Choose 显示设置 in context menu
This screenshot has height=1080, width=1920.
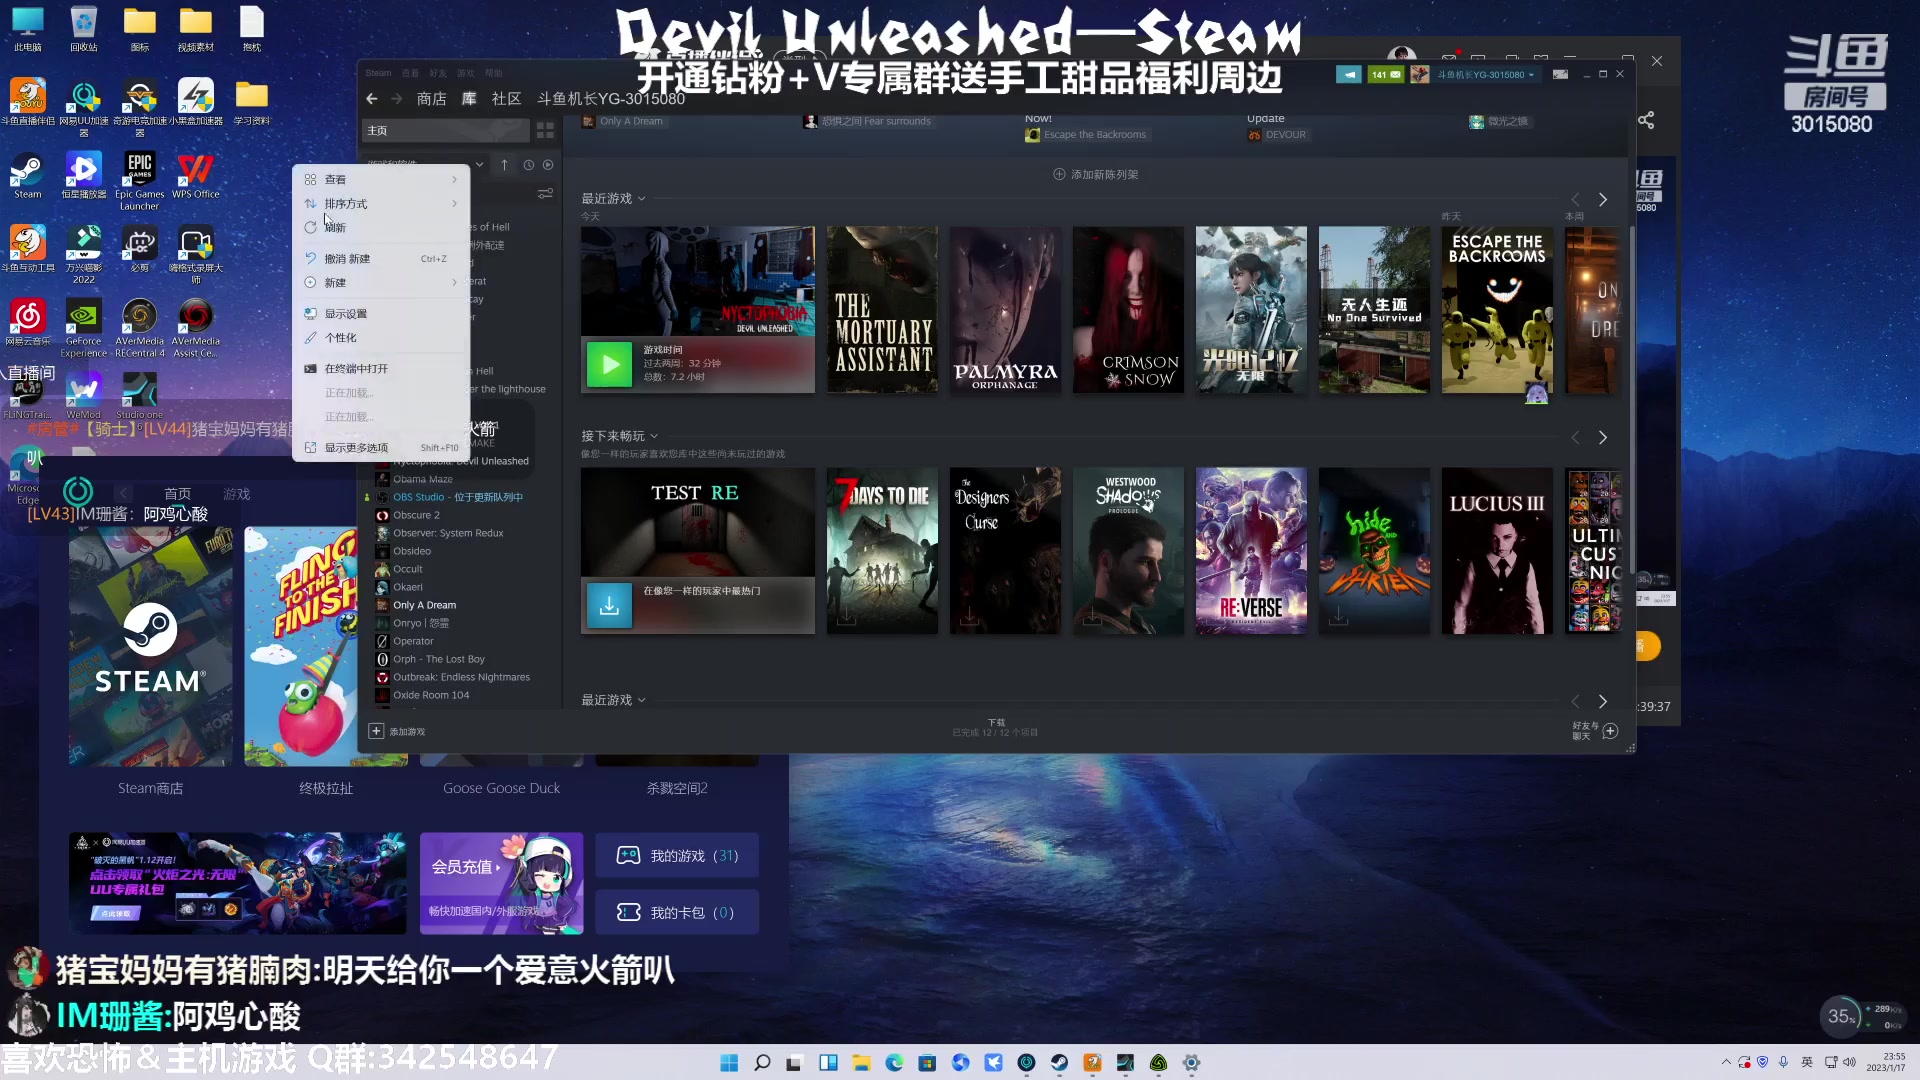[x=381, y=313]
